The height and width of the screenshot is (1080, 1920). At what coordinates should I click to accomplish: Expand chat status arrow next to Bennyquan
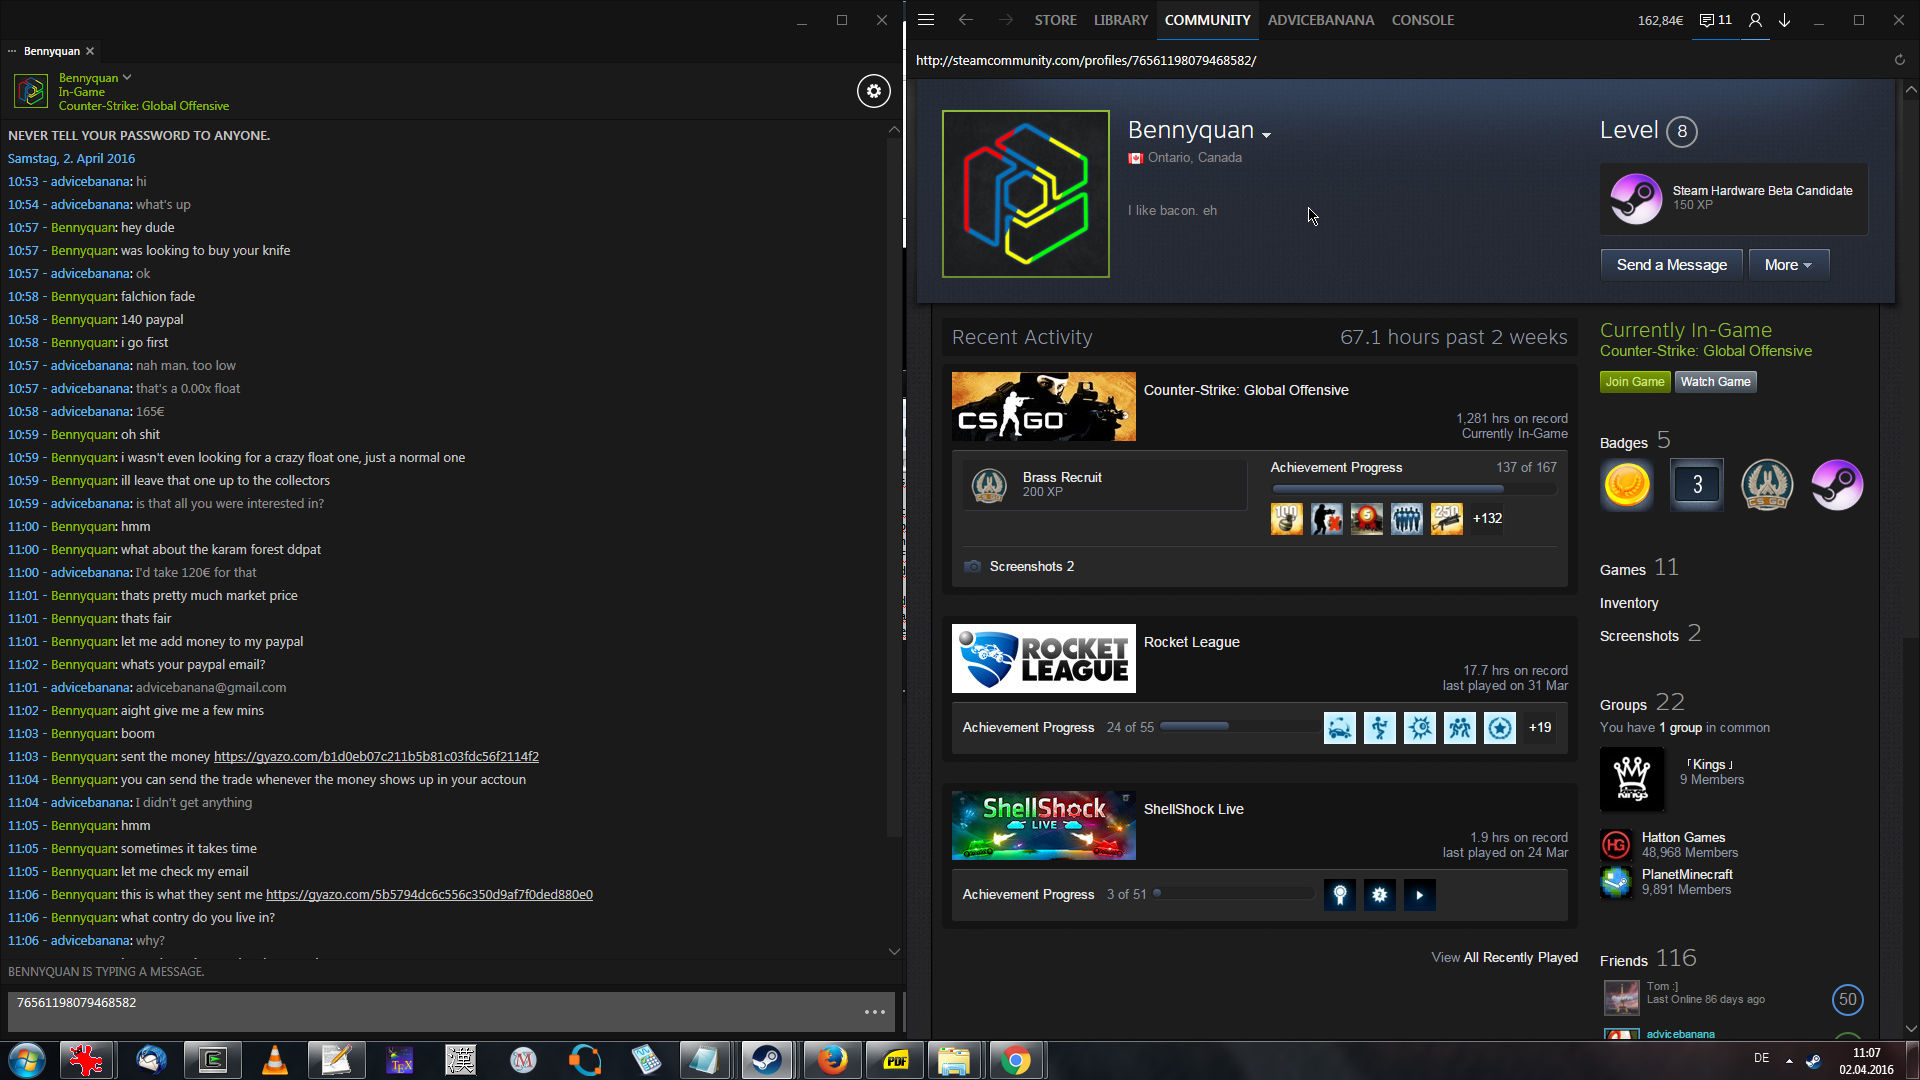127,77
